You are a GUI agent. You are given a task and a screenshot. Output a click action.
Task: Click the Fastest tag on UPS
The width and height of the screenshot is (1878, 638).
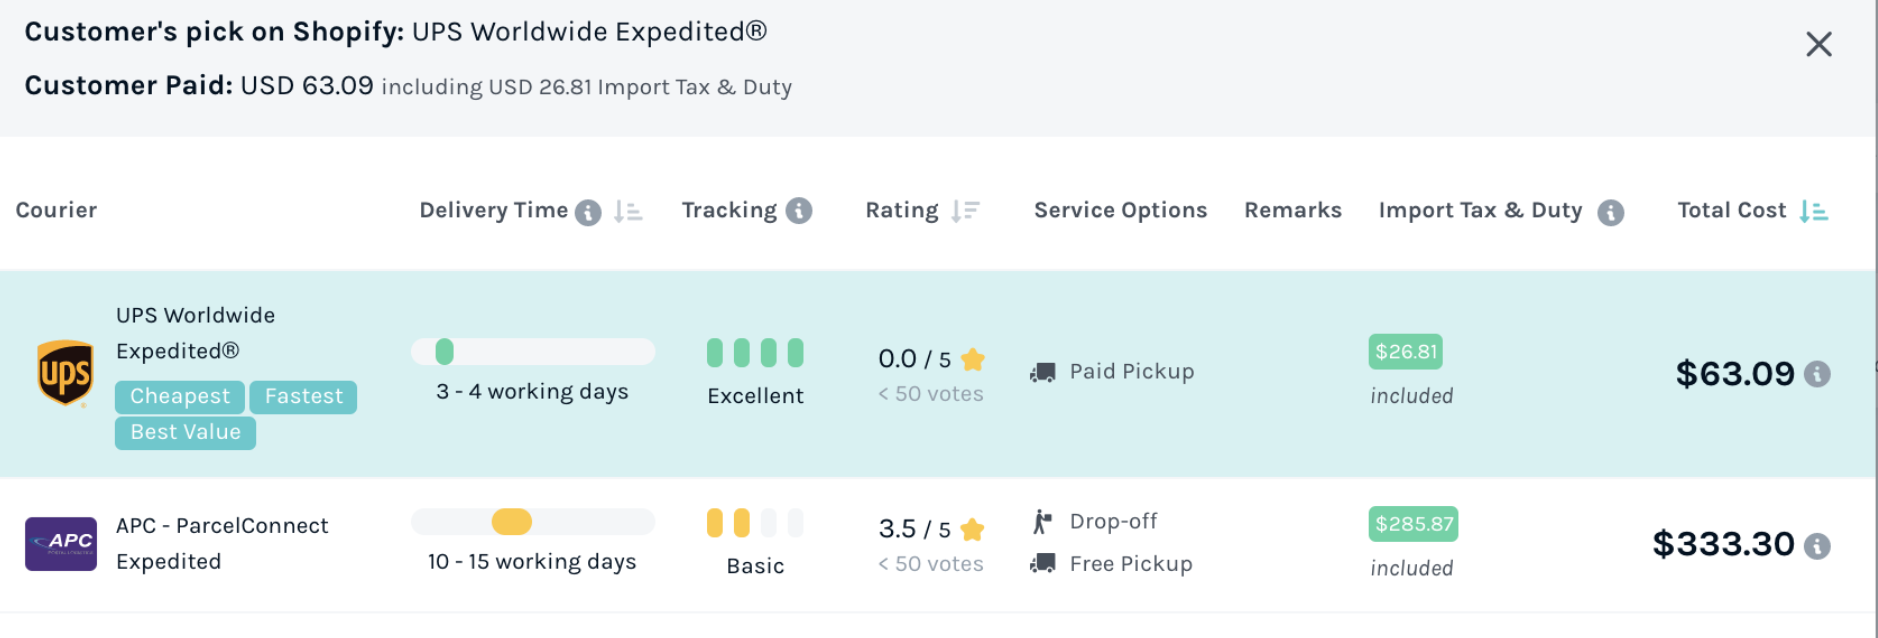(x=303, y=397)
